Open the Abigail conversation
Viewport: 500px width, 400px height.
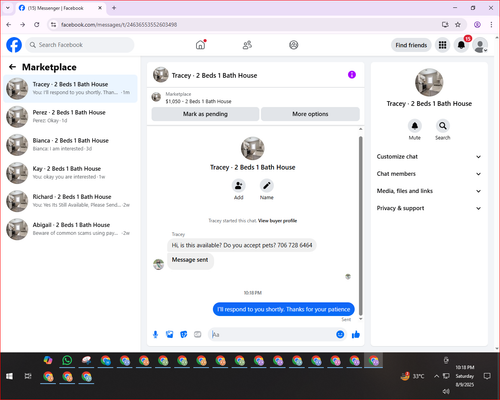click(70, 229)
